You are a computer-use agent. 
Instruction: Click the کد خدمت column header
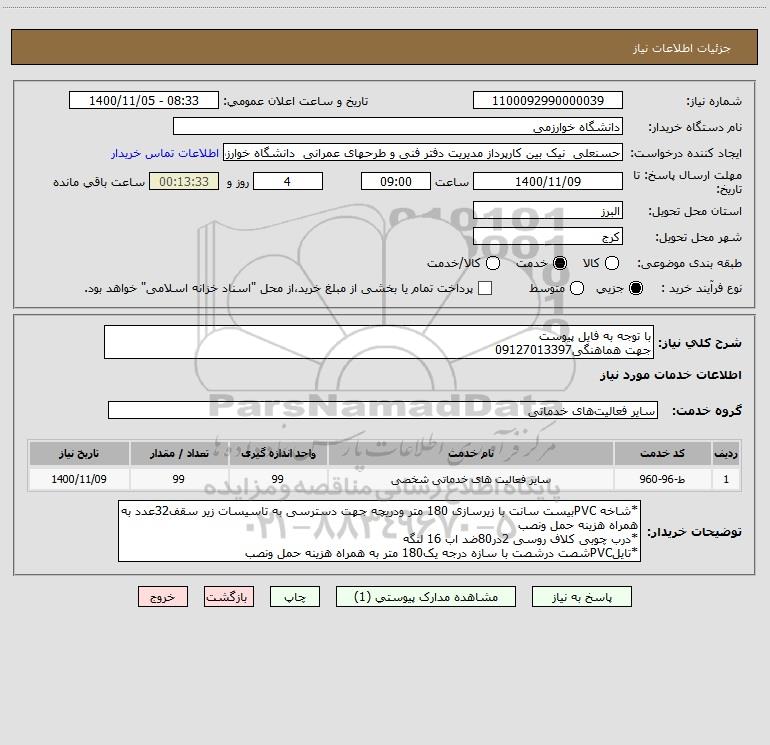coord(662,453)
